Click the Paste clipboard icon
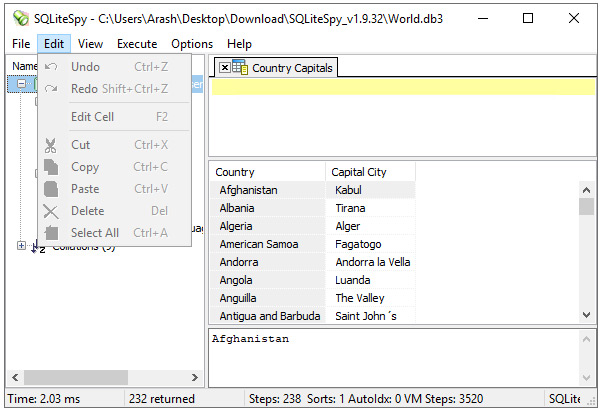This screenshot has width=600, height=413. click(51, 189)
